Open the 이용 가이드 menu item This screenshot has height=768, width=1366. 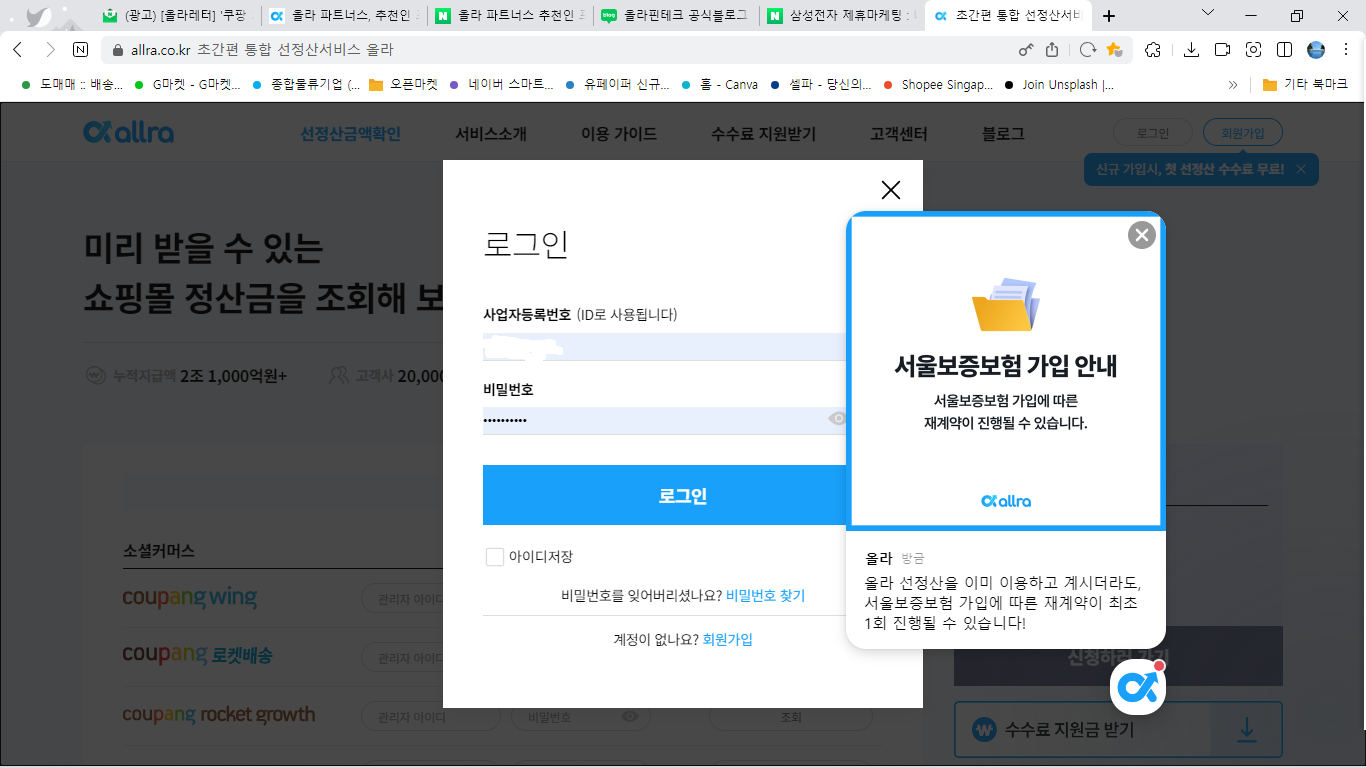619,134
